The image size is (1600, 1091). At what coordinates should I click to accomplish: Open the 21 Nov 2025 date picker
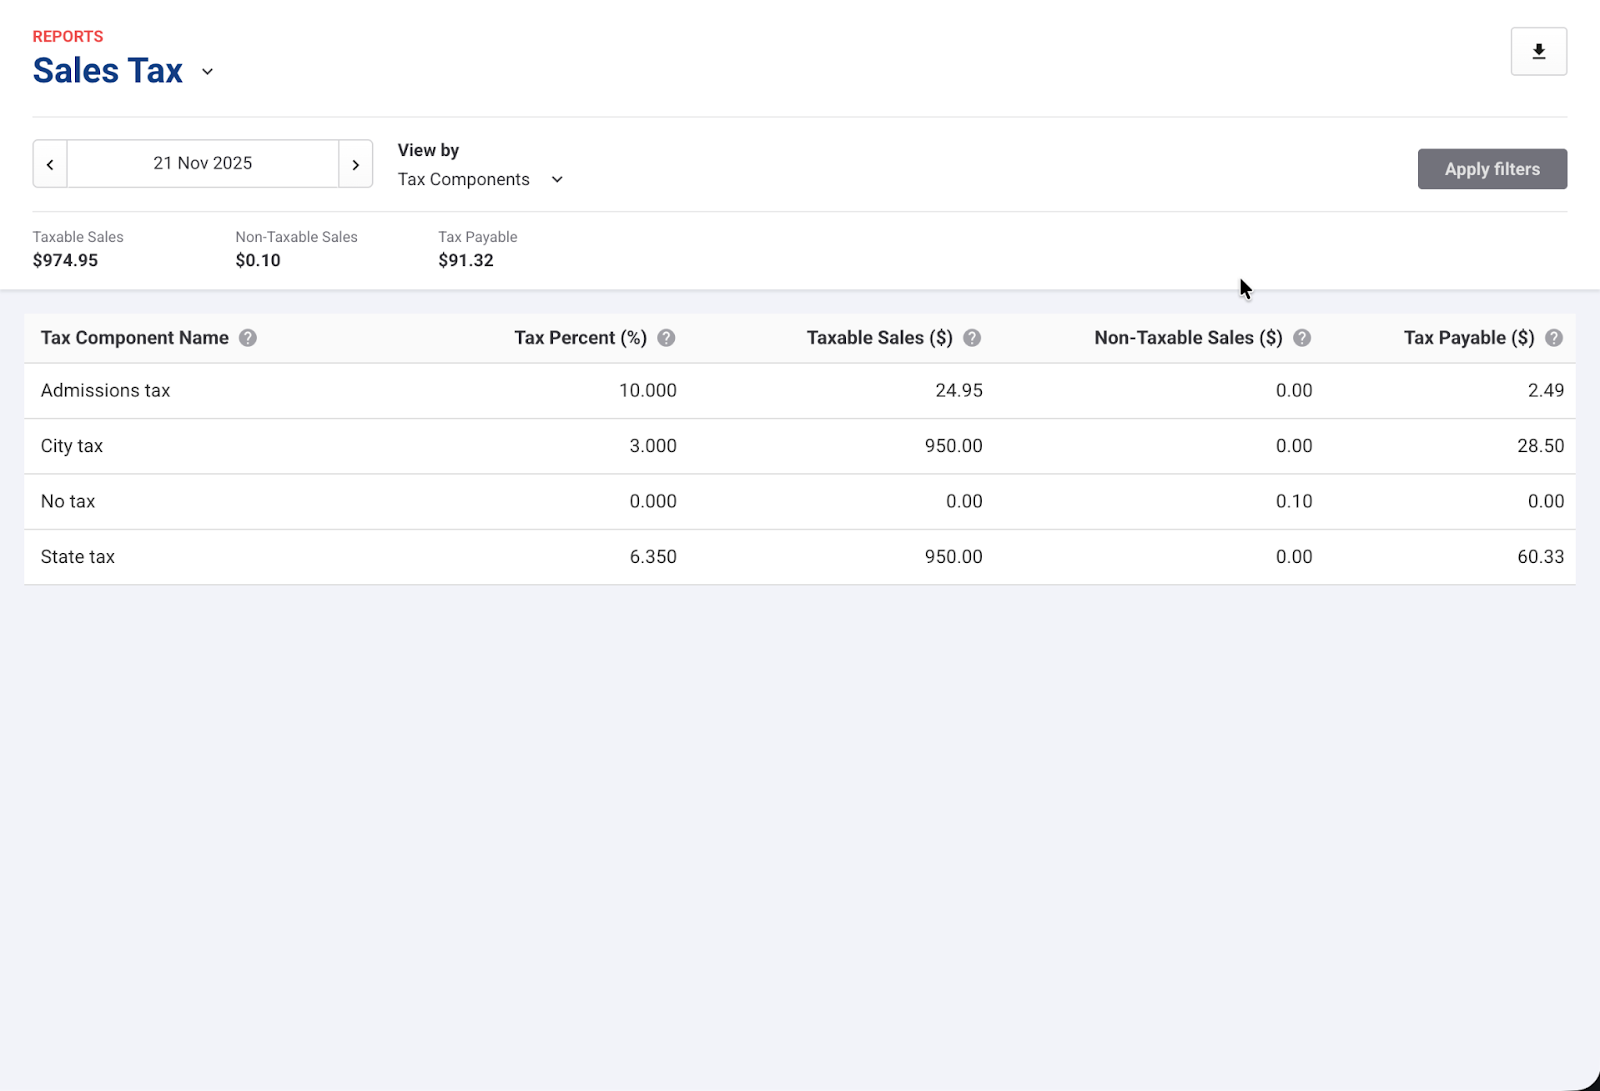203,164
